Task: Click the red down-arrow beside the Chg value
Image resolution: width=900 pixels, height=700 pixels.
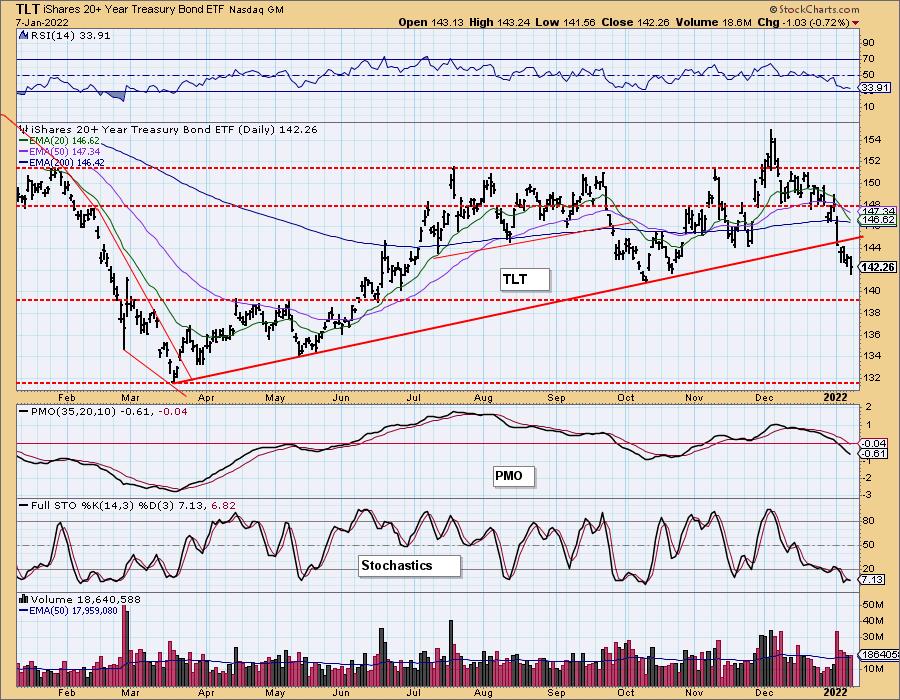Action: click(856, 23)
